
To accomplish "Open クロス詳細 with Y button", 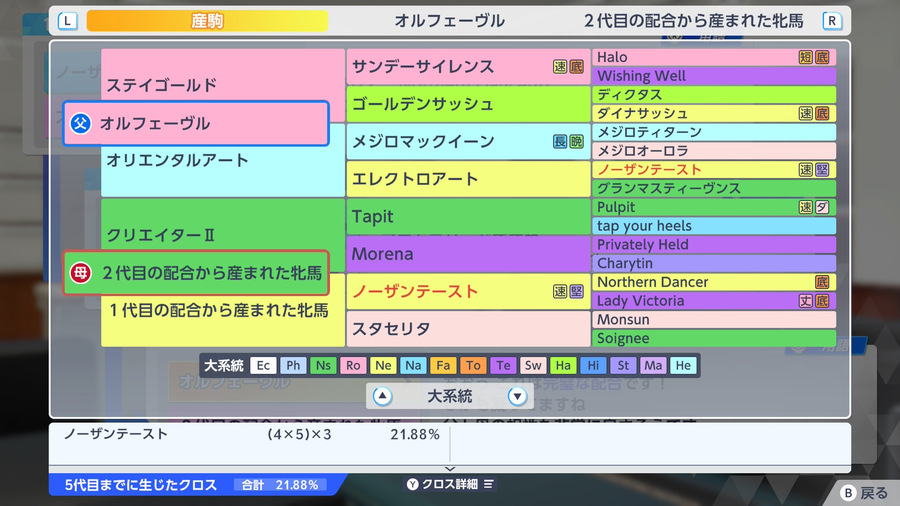I will 451,484.
